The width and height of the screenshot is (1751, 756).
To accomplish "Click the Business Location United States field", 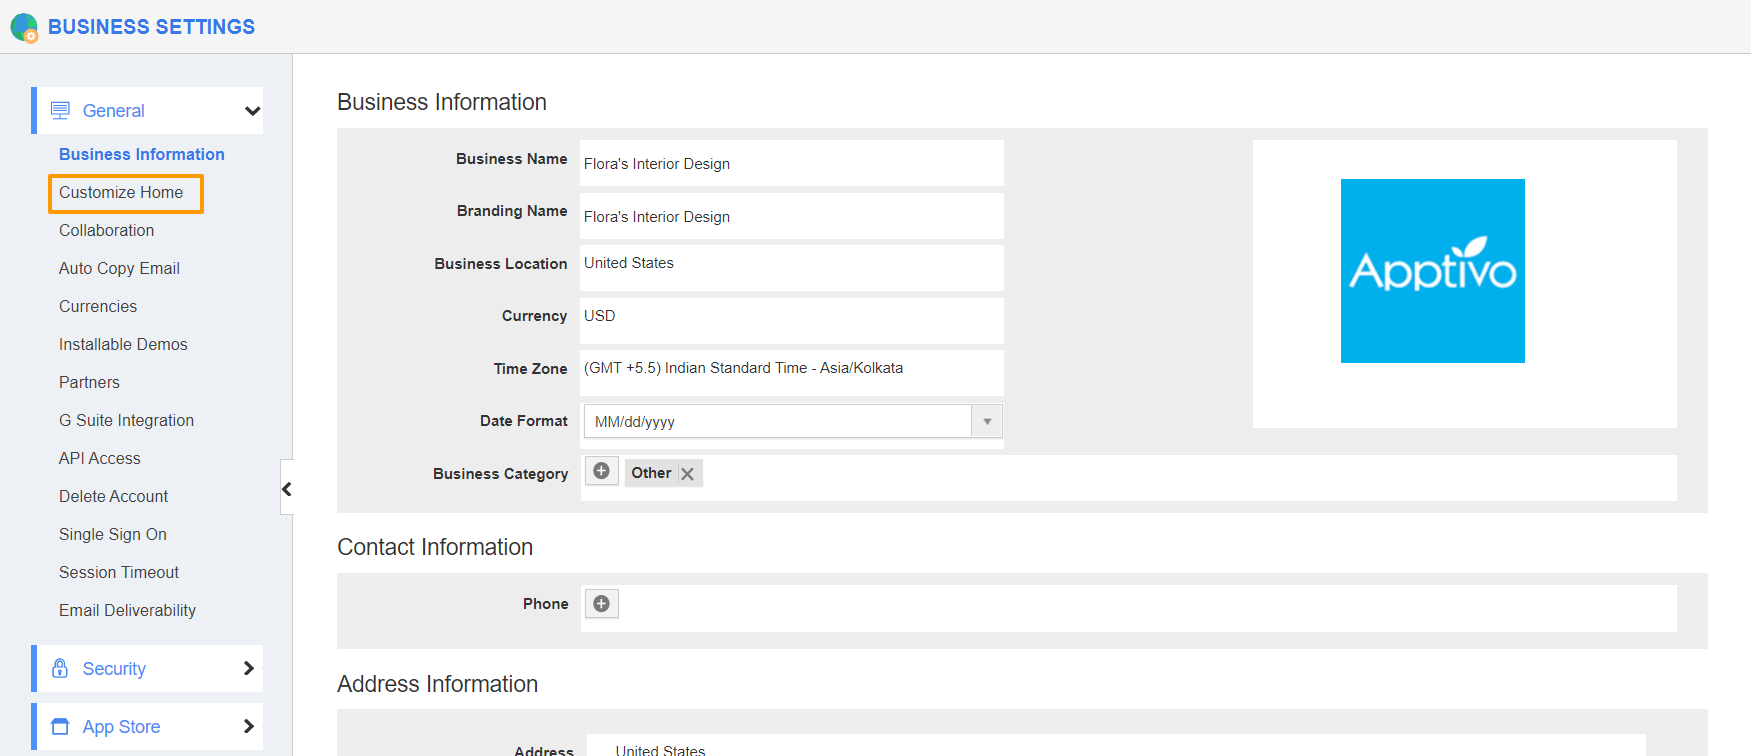I will click(x=792, y=268).
